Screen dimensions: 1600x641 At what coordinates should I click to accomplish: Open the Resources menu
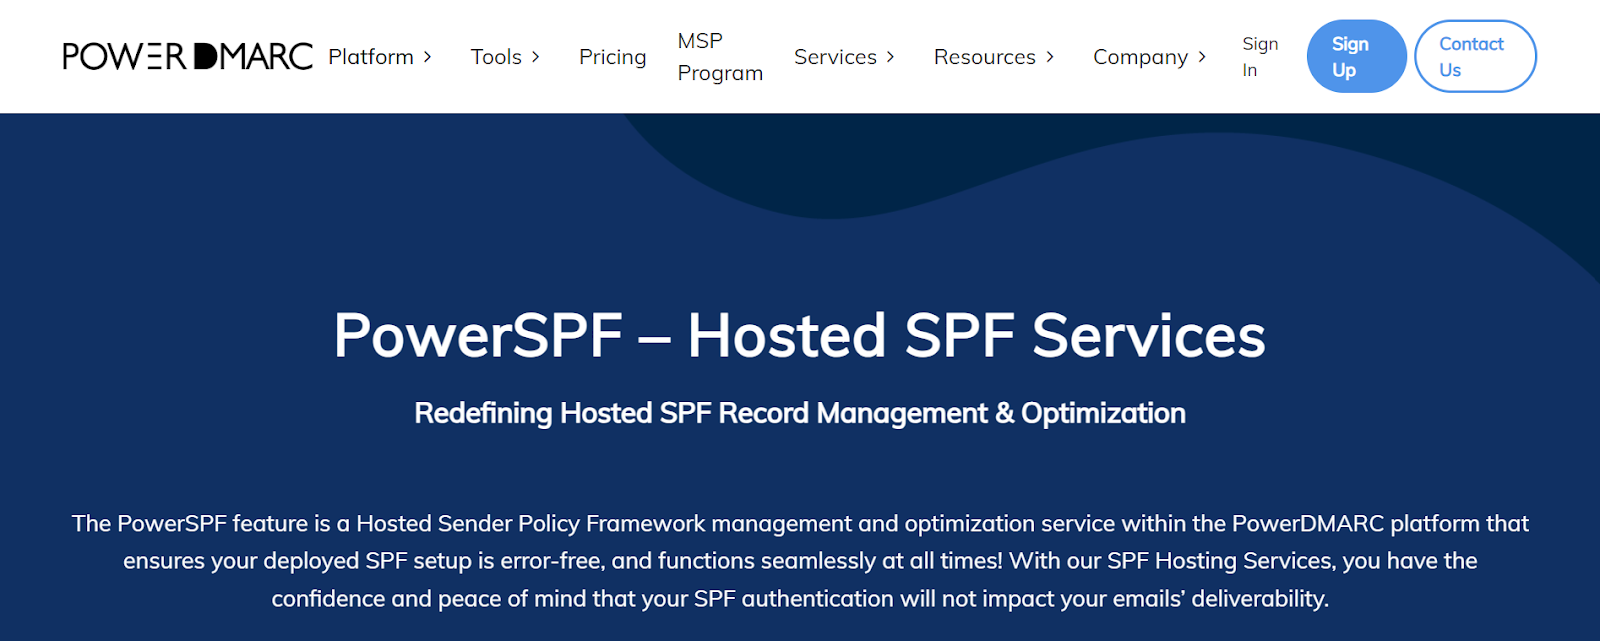[x=985, y=57]
